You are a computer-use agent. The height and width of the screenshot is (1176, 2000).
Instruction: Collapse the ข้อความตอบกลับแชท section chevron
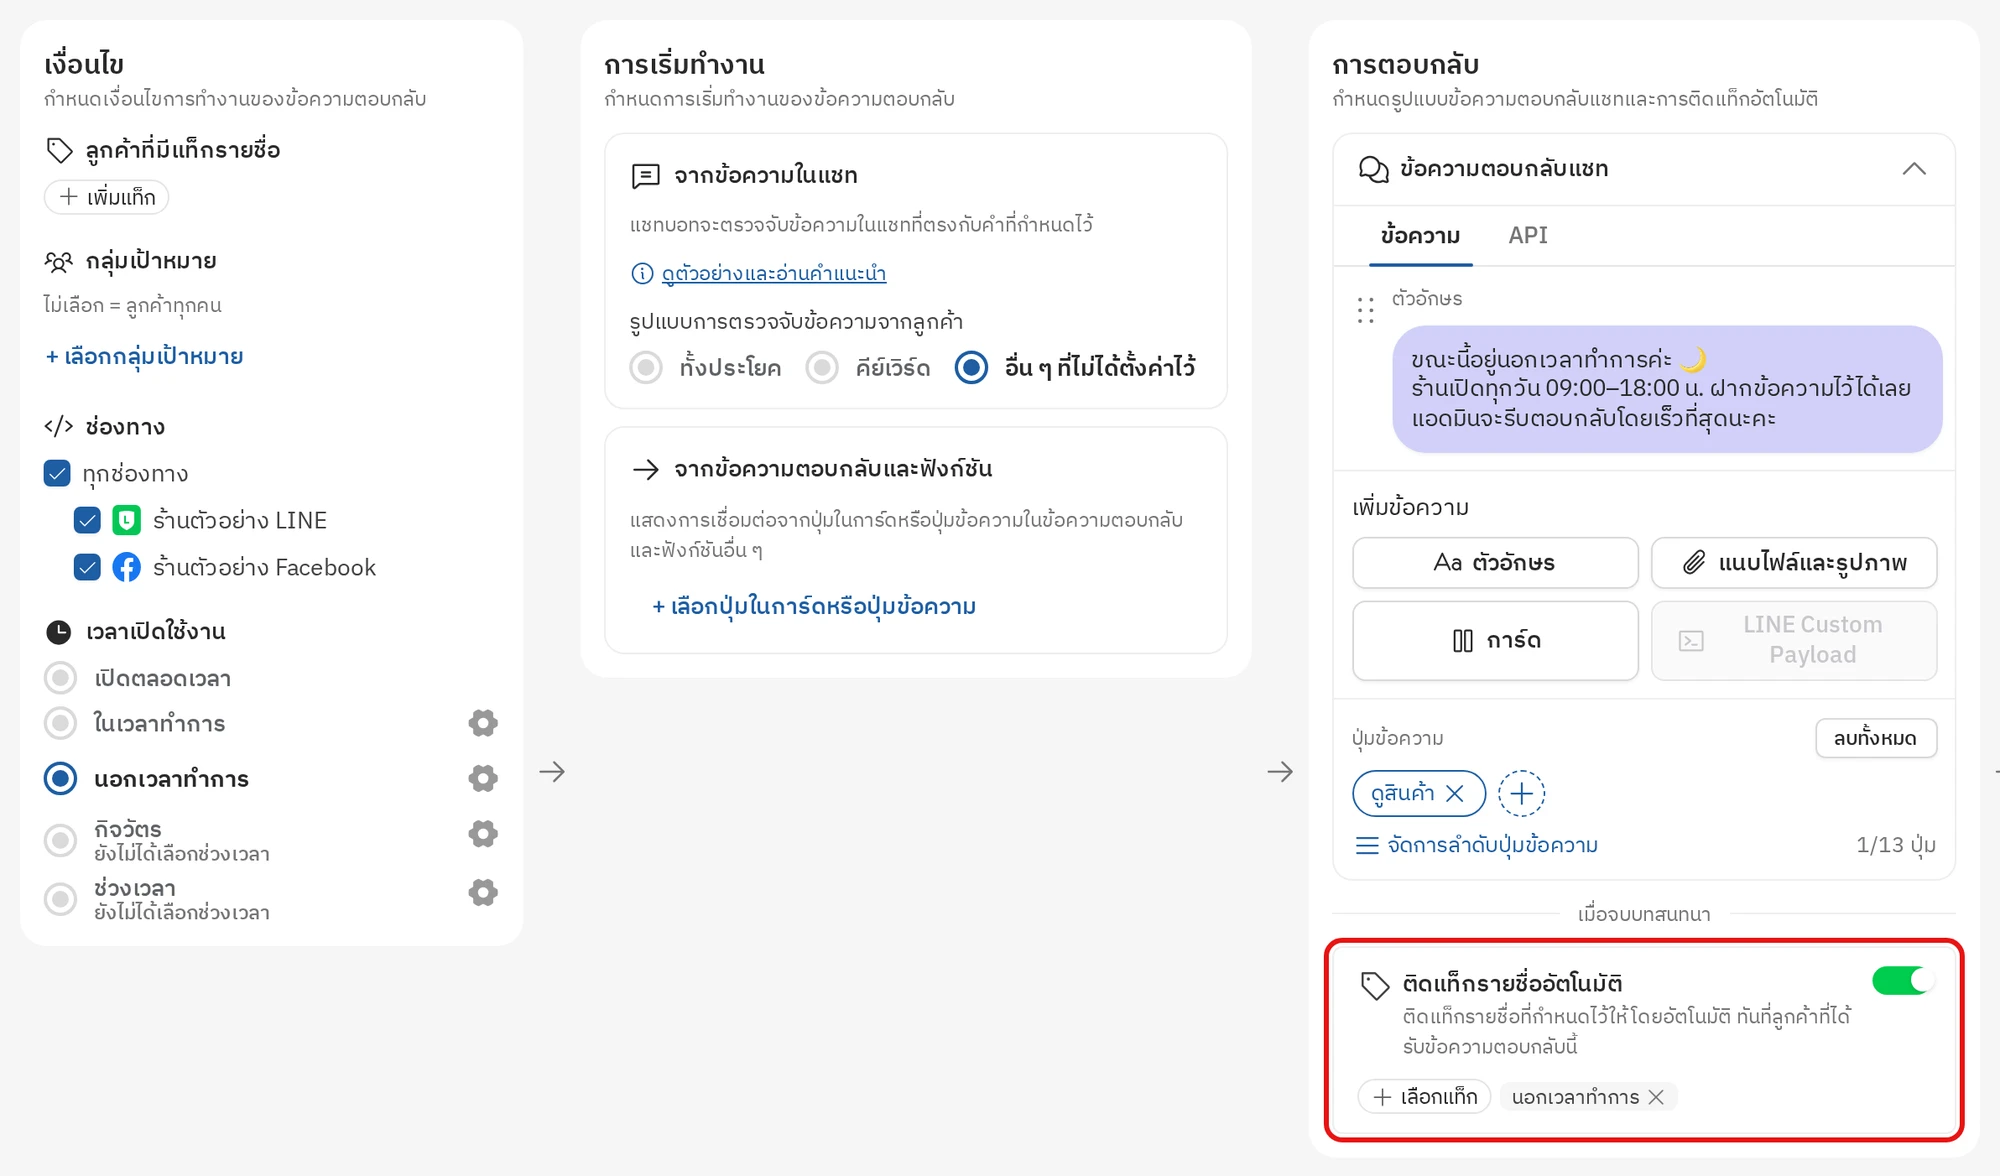pyautogui.click(x=1913, y=169)
